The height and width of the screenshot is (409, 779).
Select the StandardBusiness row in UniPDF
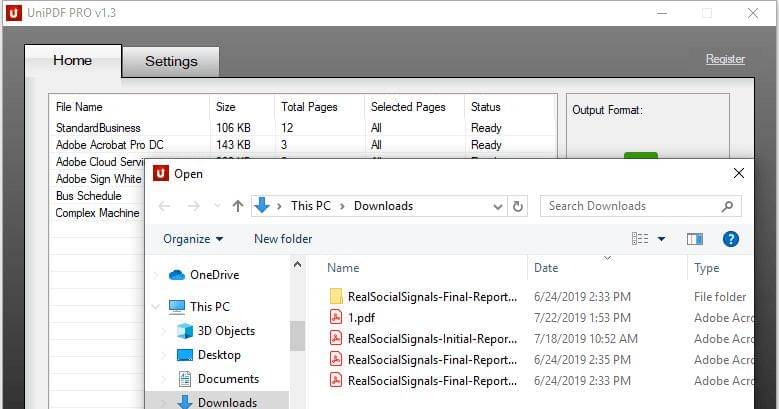(303, 128)
